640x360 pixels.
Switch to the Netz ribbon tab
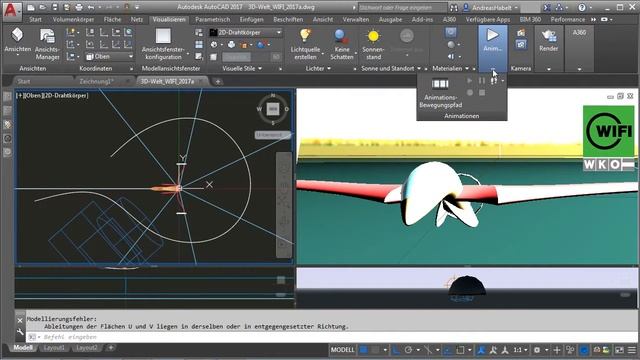[x=137, y=19]
